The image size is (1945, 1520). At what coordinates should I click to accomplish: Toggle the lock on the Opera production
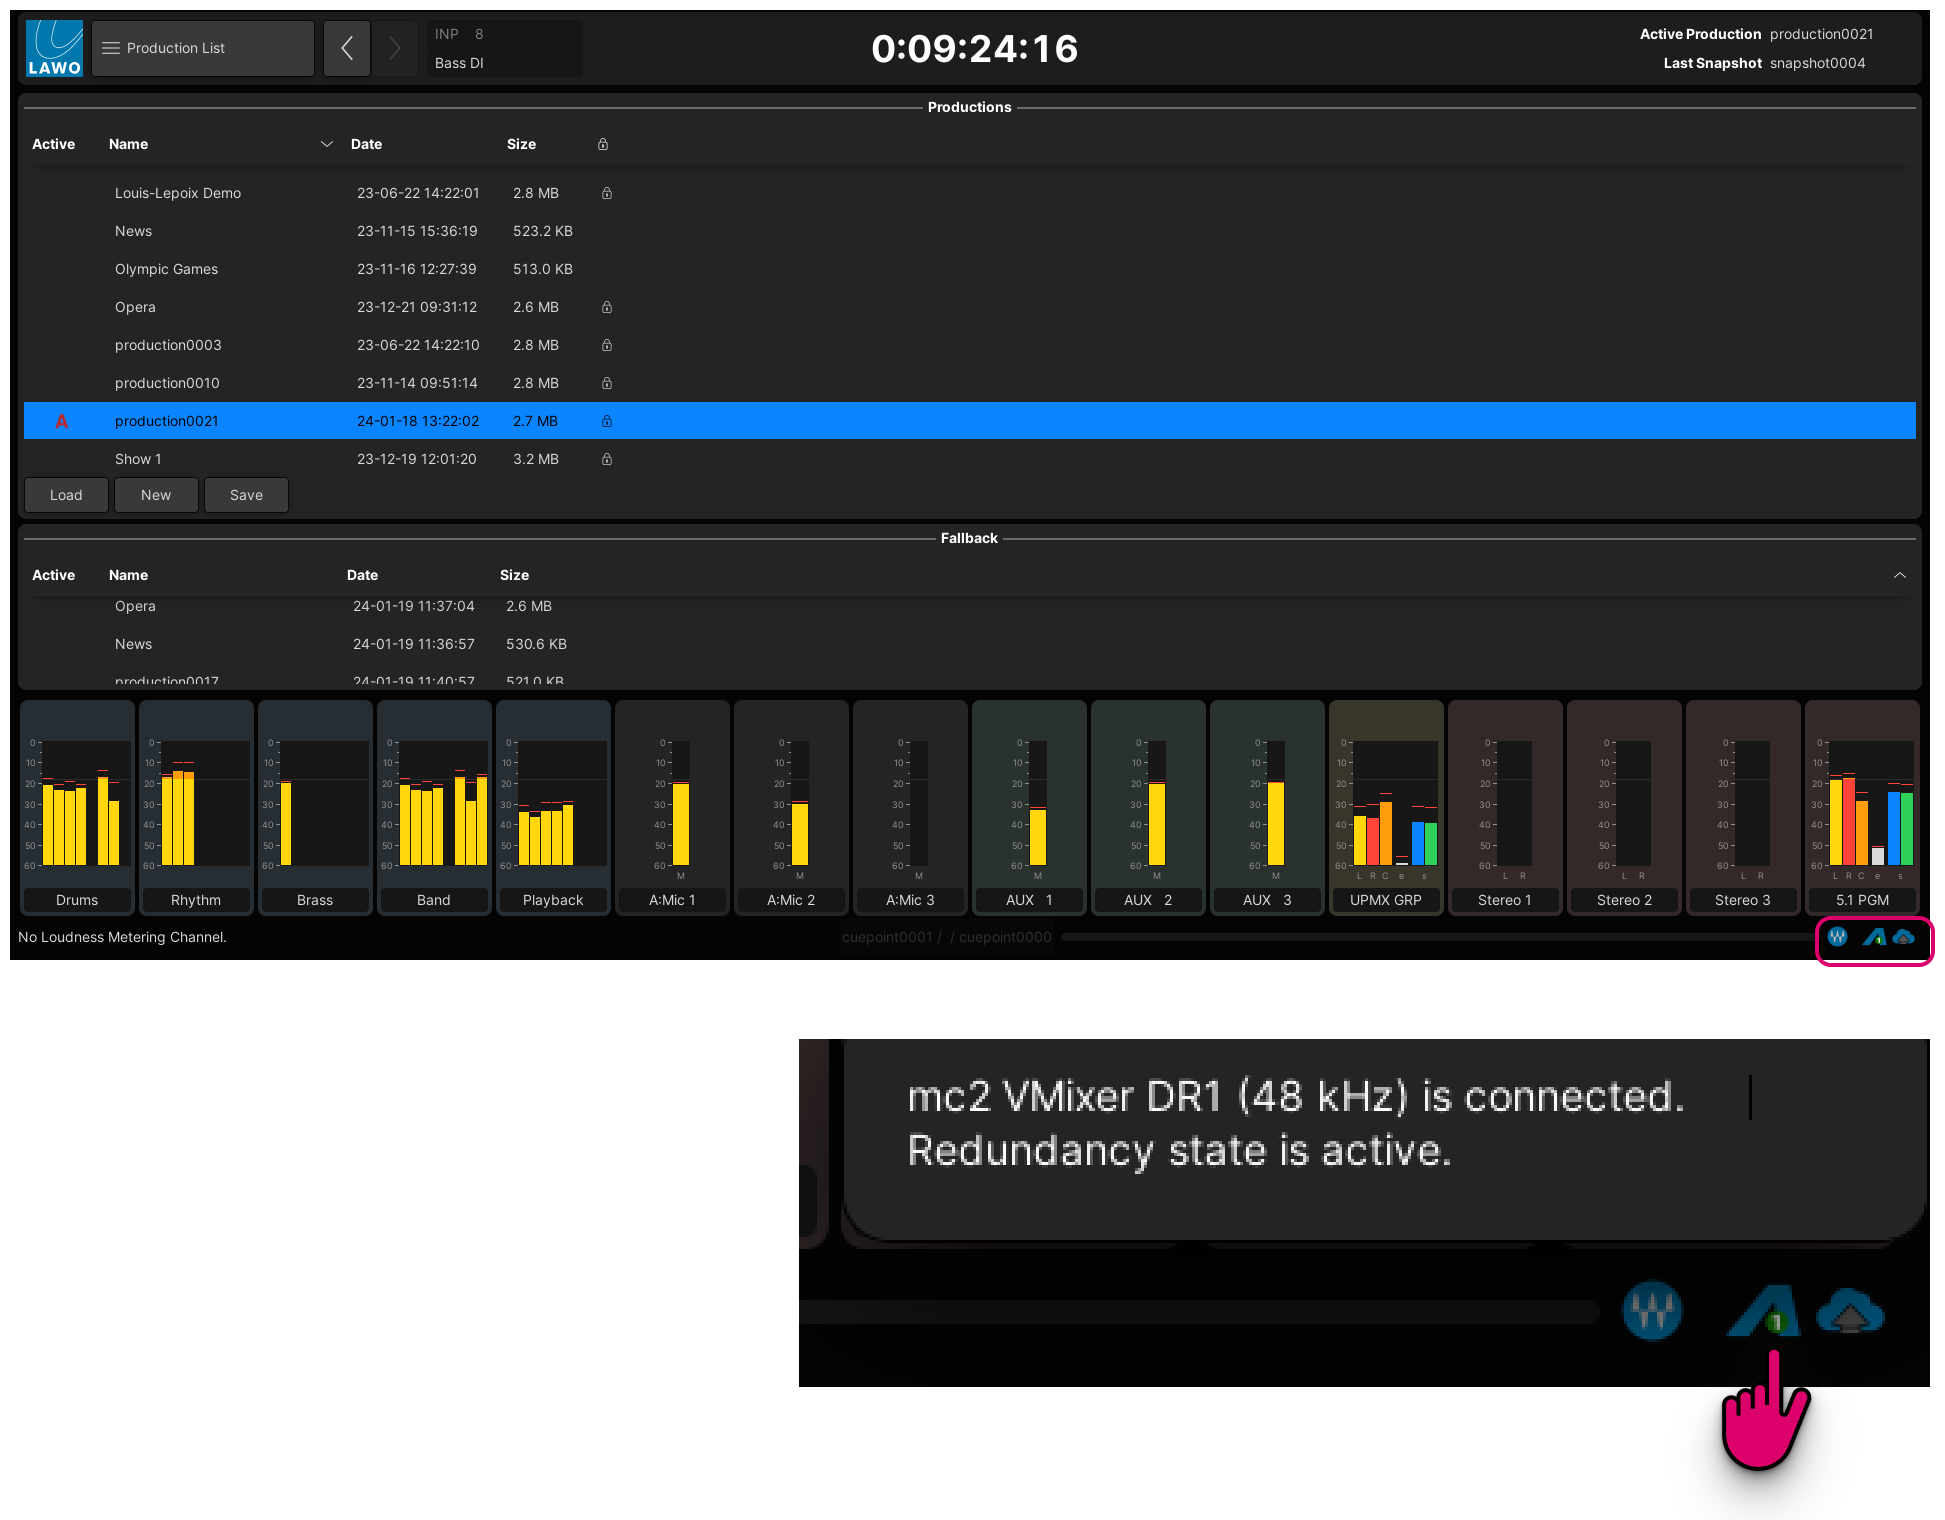606,307
